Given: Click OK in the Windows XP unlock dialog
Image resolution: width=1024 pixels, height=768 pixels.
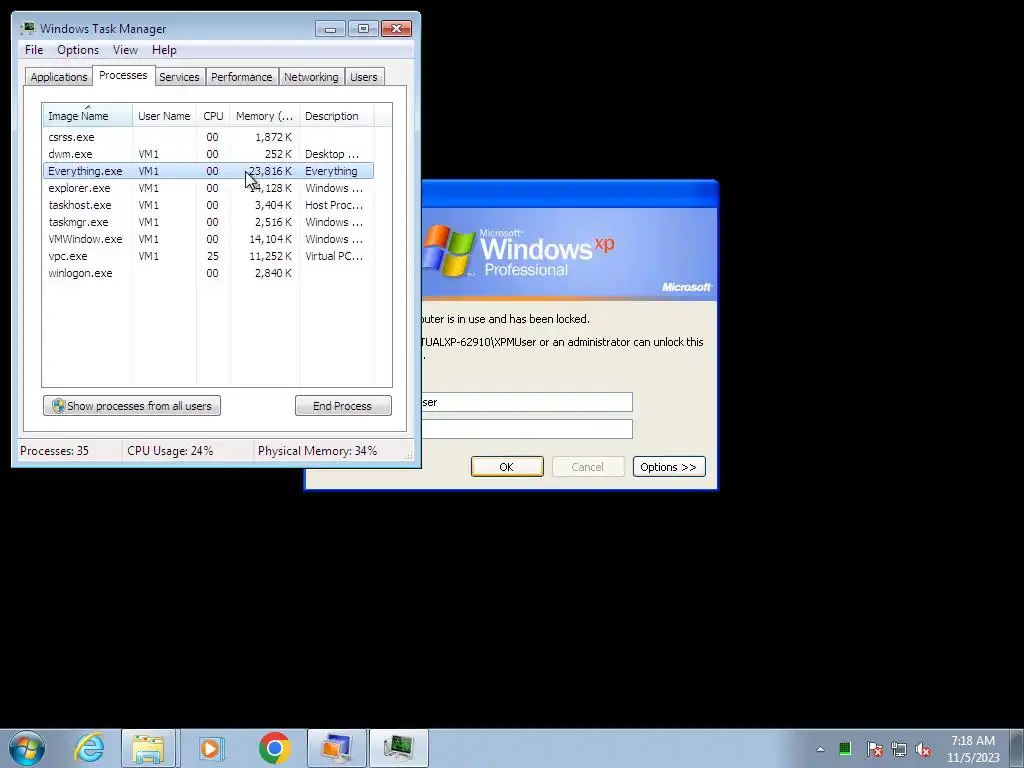Looking at the screenshot, I should coord(507,466).
